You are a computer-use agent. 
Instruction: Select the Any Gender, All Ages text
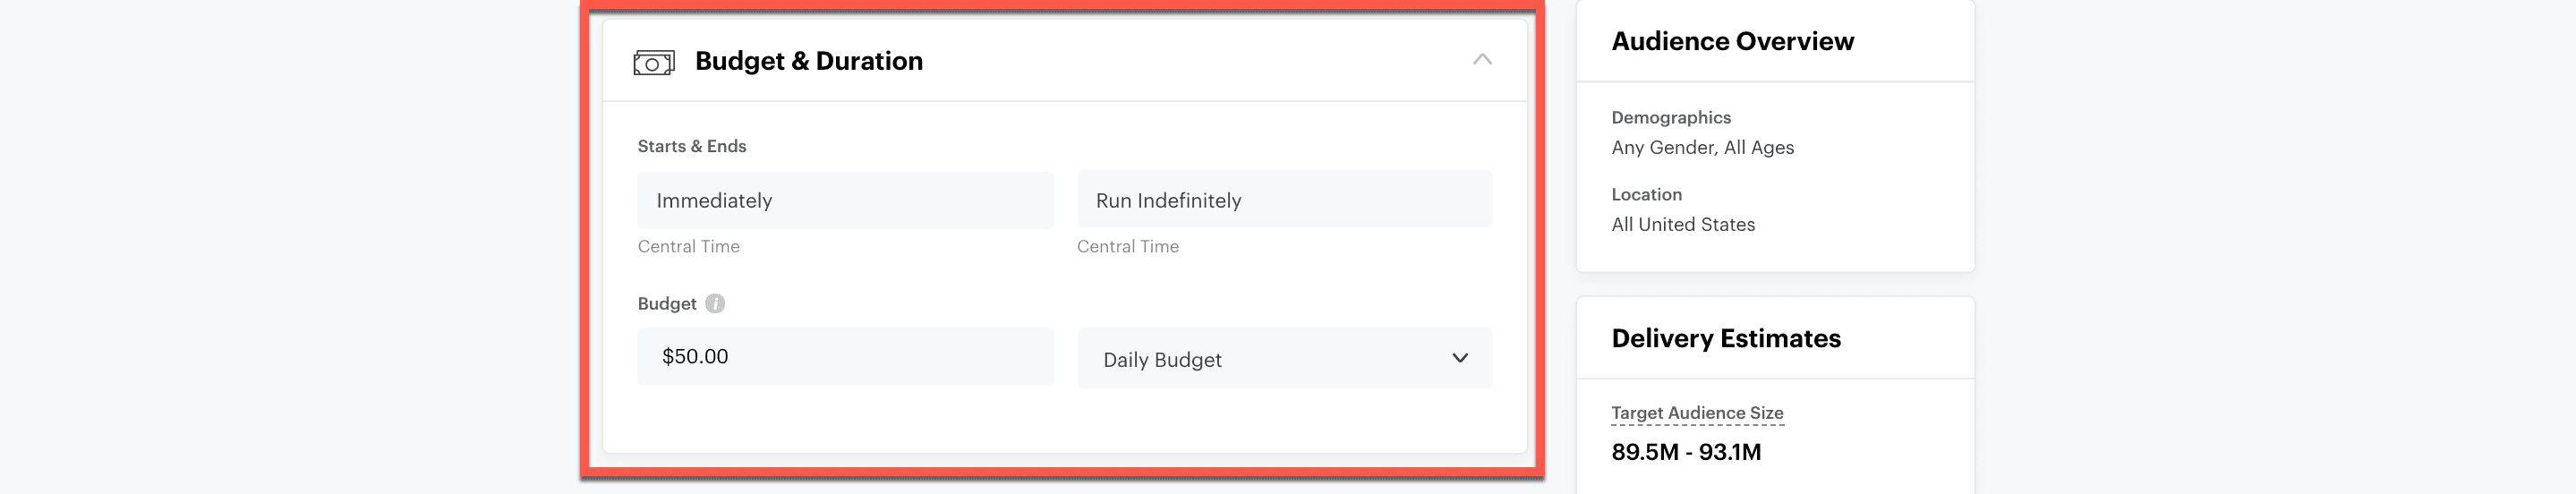tap(1702, 148)
